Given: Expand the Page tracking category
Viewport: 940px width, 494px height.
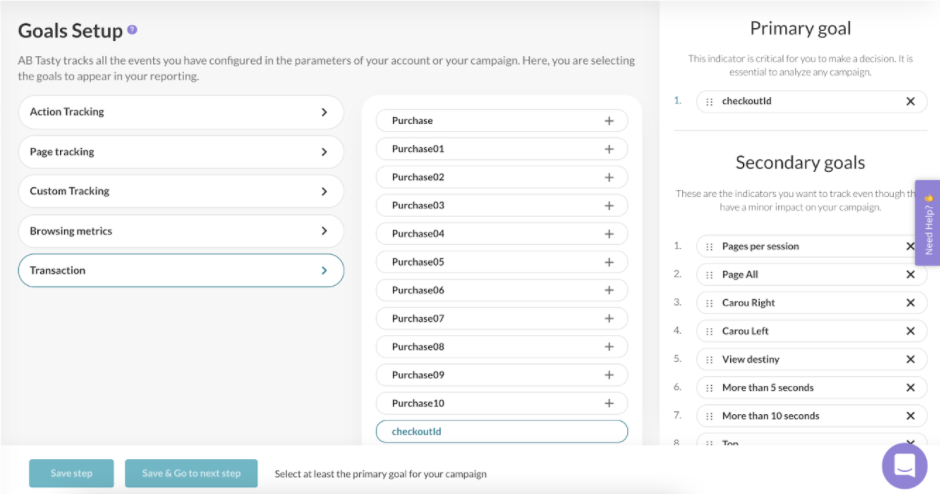Looking at the screenshot, I should coord(180,152).
